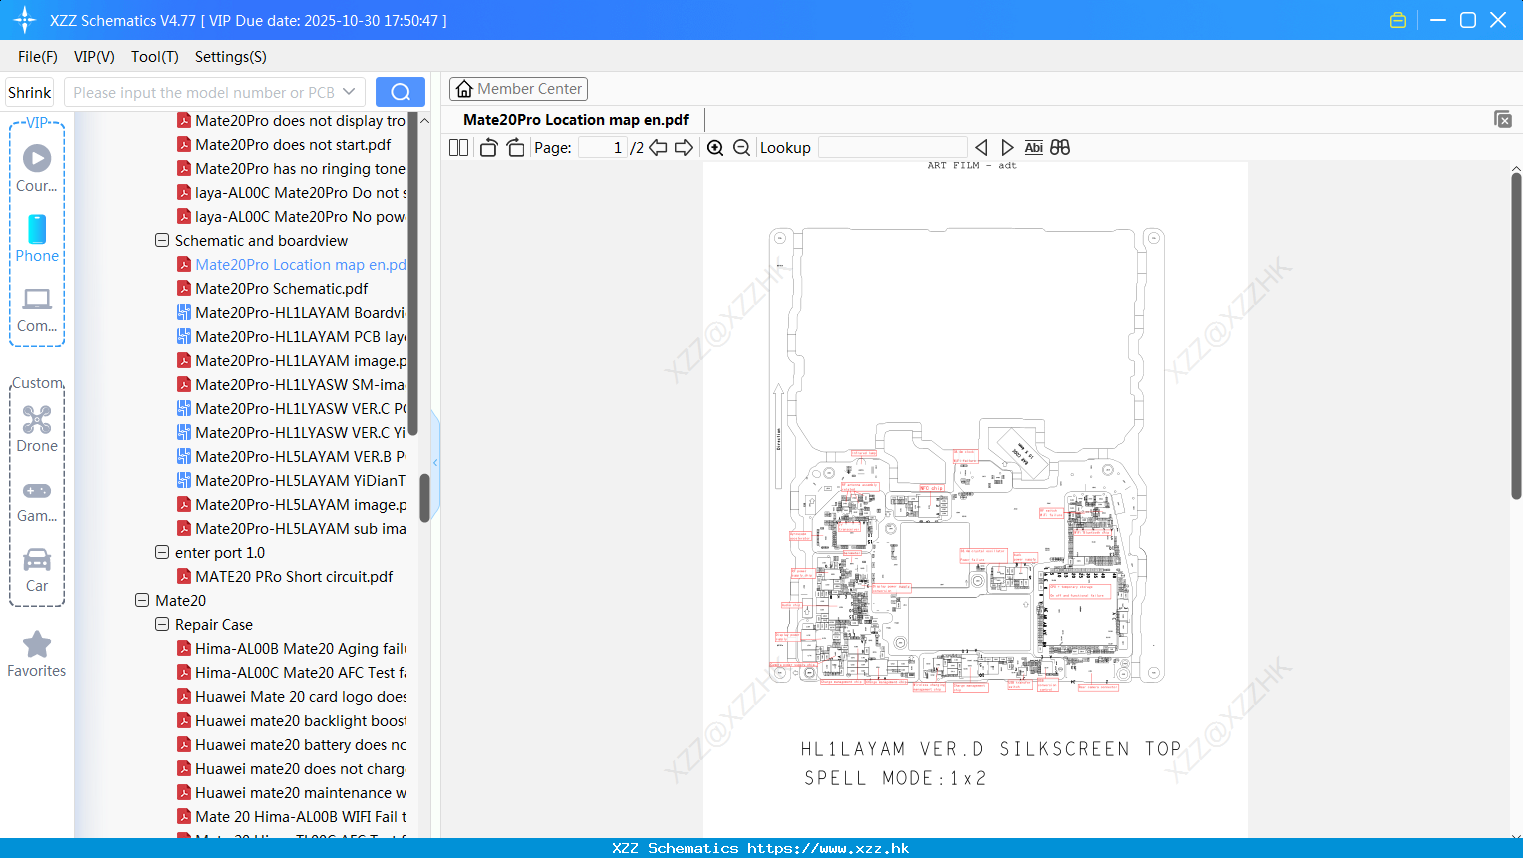The image size is (1523, 858).
Task: Select the Drone category
Action: [x=37, y=429]
